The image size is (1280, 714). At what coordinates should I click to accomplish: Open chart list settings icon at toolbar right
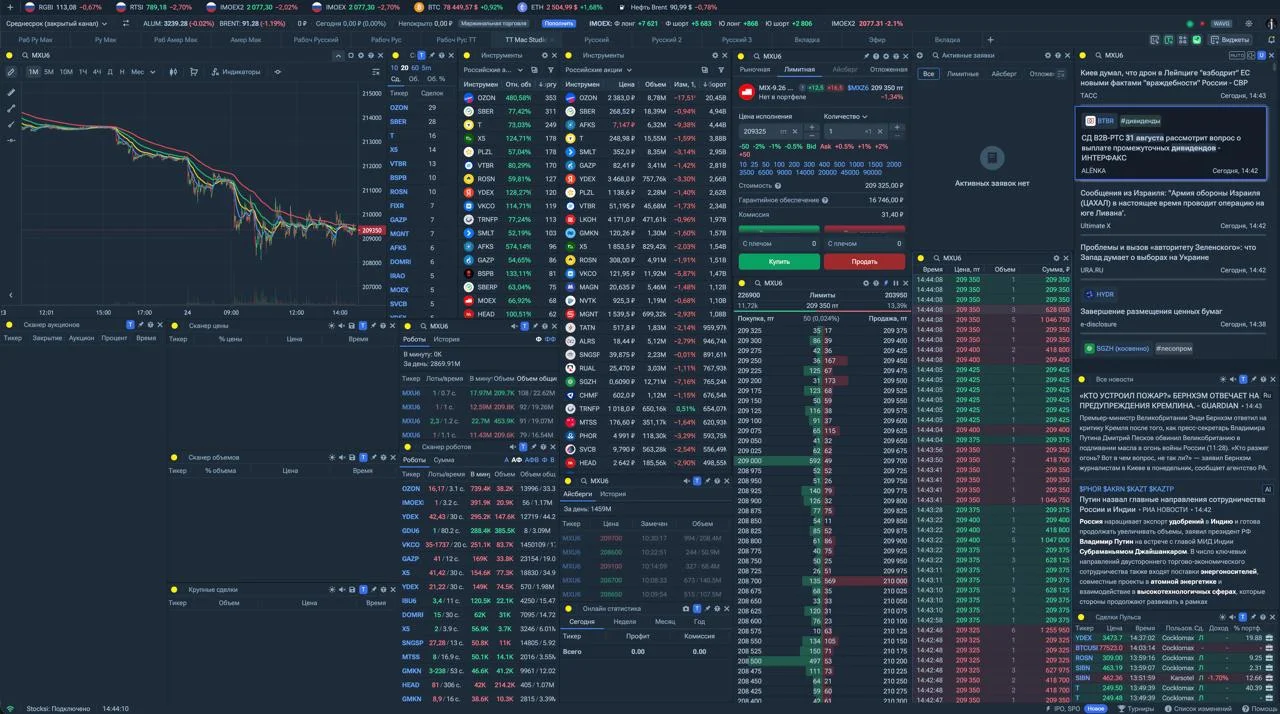(x=376, y=72)
